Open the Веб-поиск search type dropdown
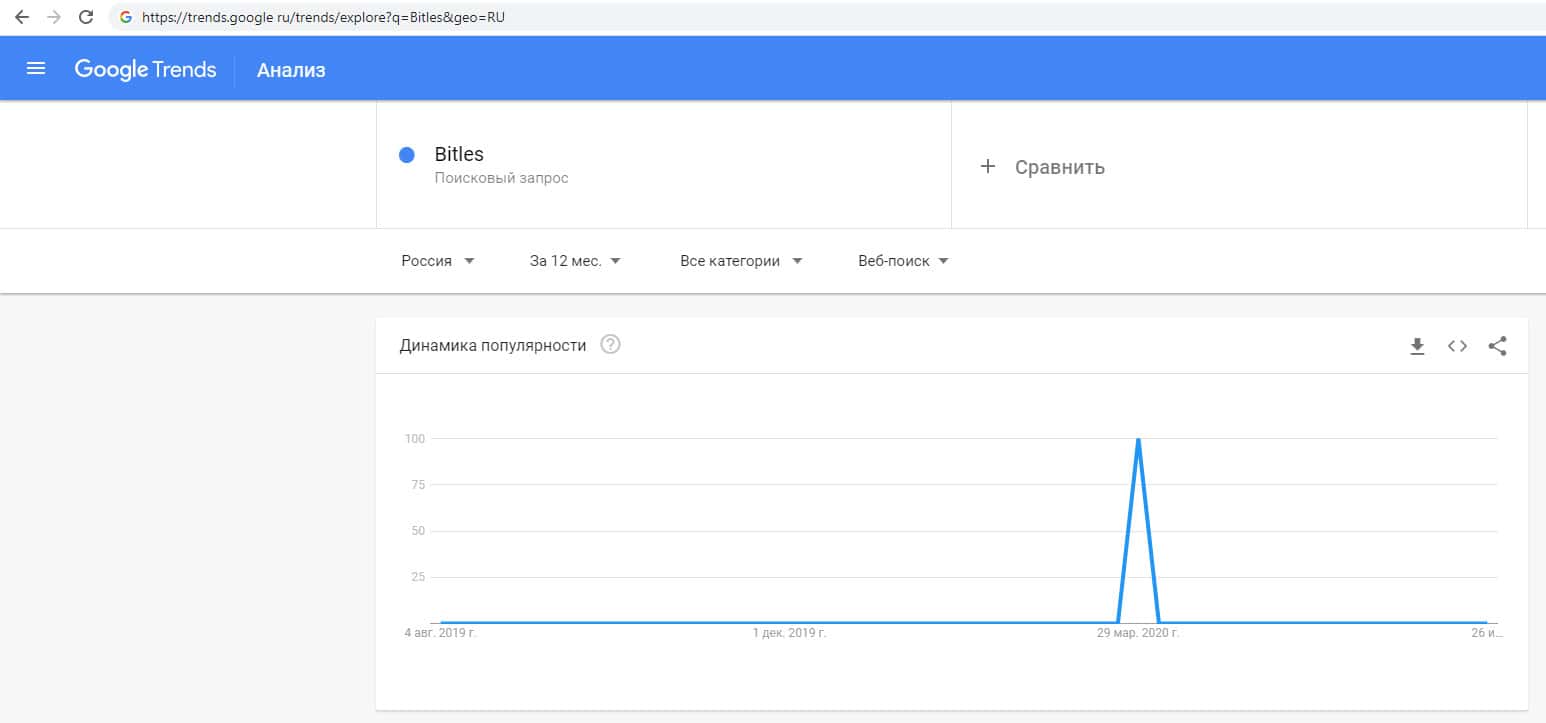 point(903,261)
